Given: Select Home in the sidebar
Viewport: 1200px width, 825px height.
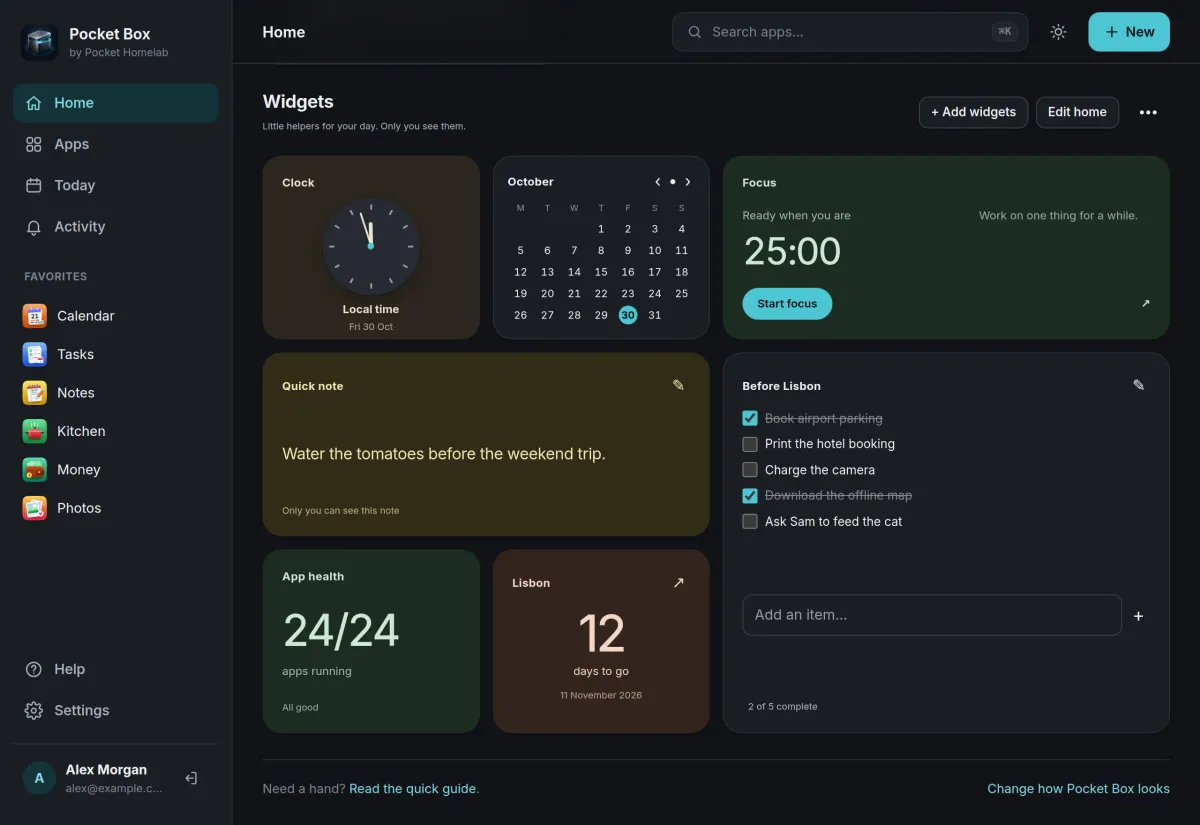Looking at the screenshot, I should [x=116, y=103].
